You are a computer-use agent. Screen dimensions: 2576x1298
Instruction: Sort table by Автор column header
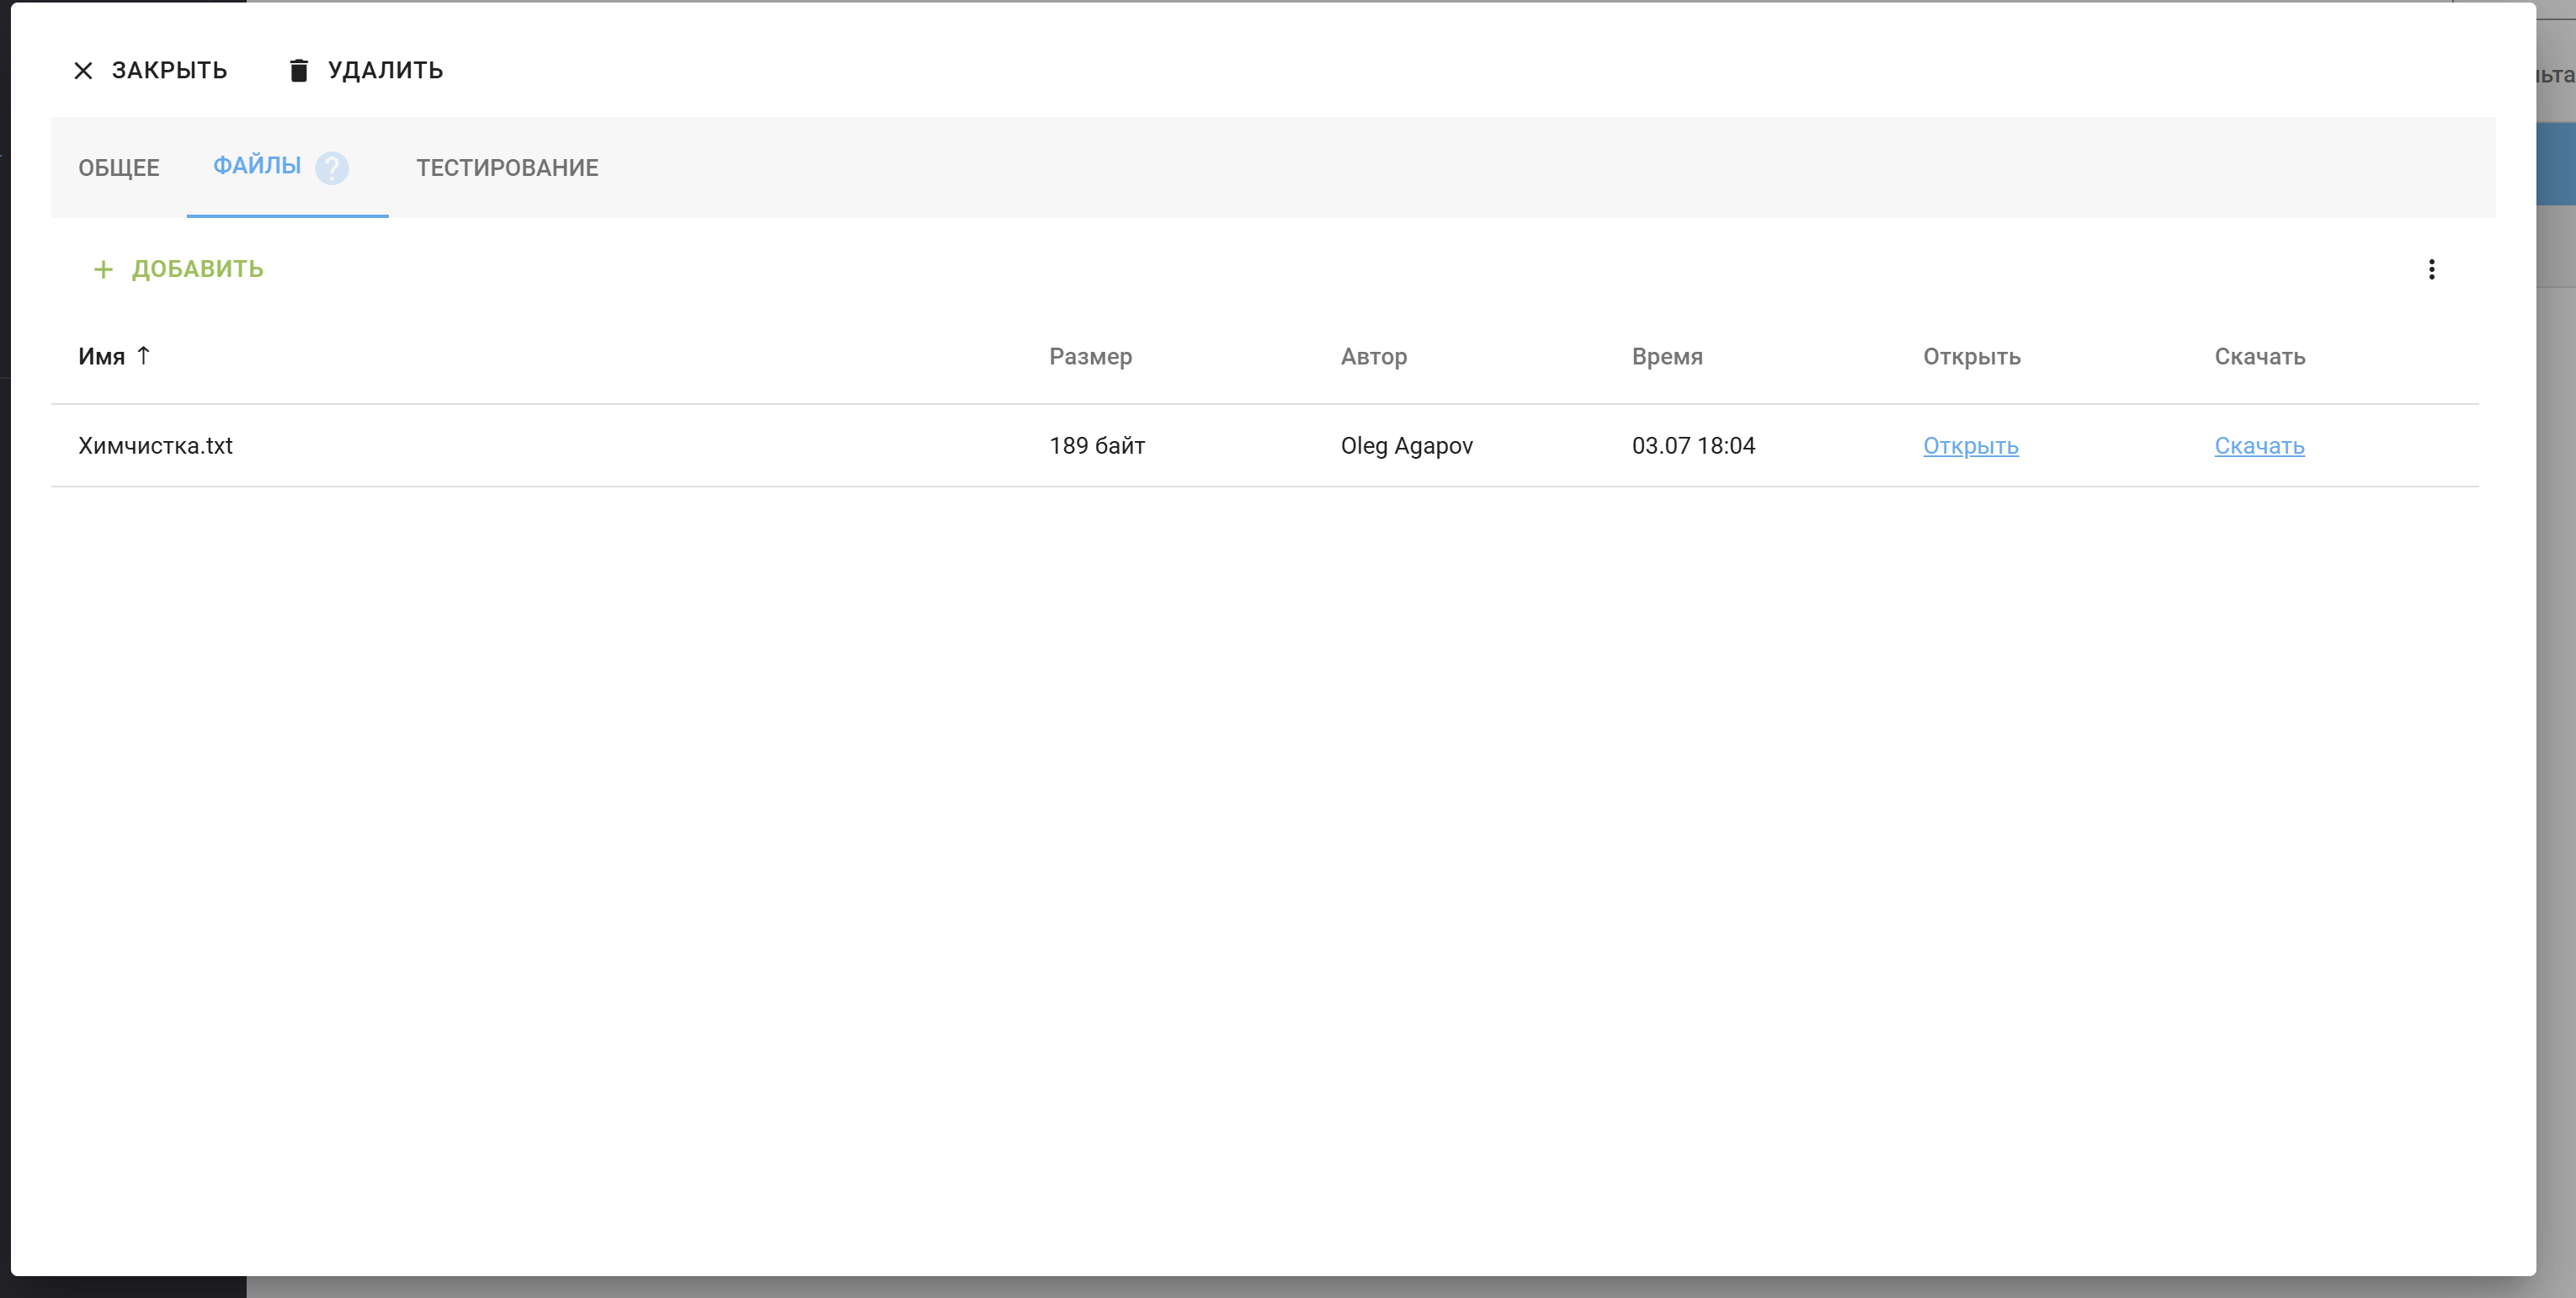pyautogui.click(x=1373, y=357)
